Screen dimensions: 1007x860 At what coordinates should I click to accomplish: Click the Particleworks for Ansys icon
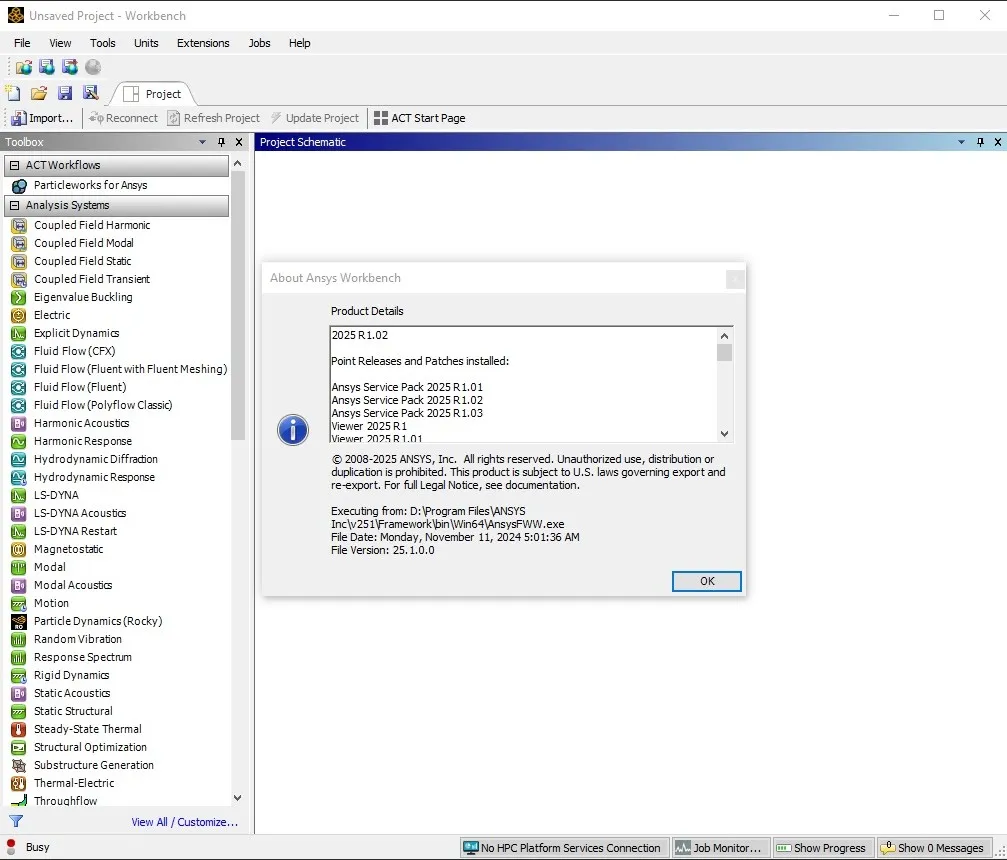(19, 186)
